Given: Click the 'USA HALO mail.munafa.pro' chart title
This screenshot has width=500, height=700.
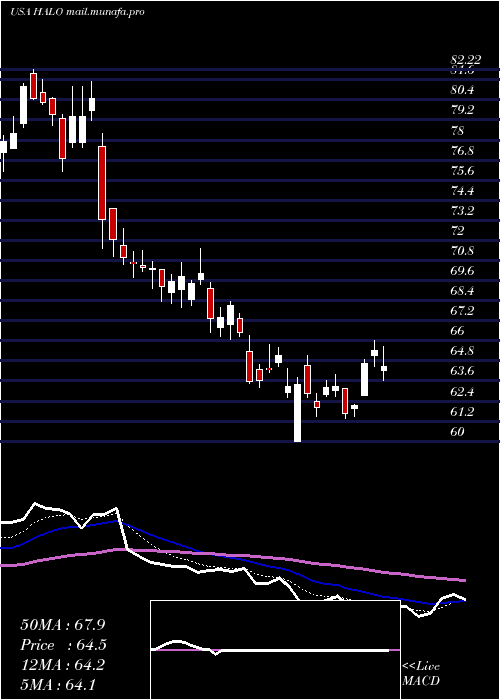Looking at the screenshot, I should [77, 12].
